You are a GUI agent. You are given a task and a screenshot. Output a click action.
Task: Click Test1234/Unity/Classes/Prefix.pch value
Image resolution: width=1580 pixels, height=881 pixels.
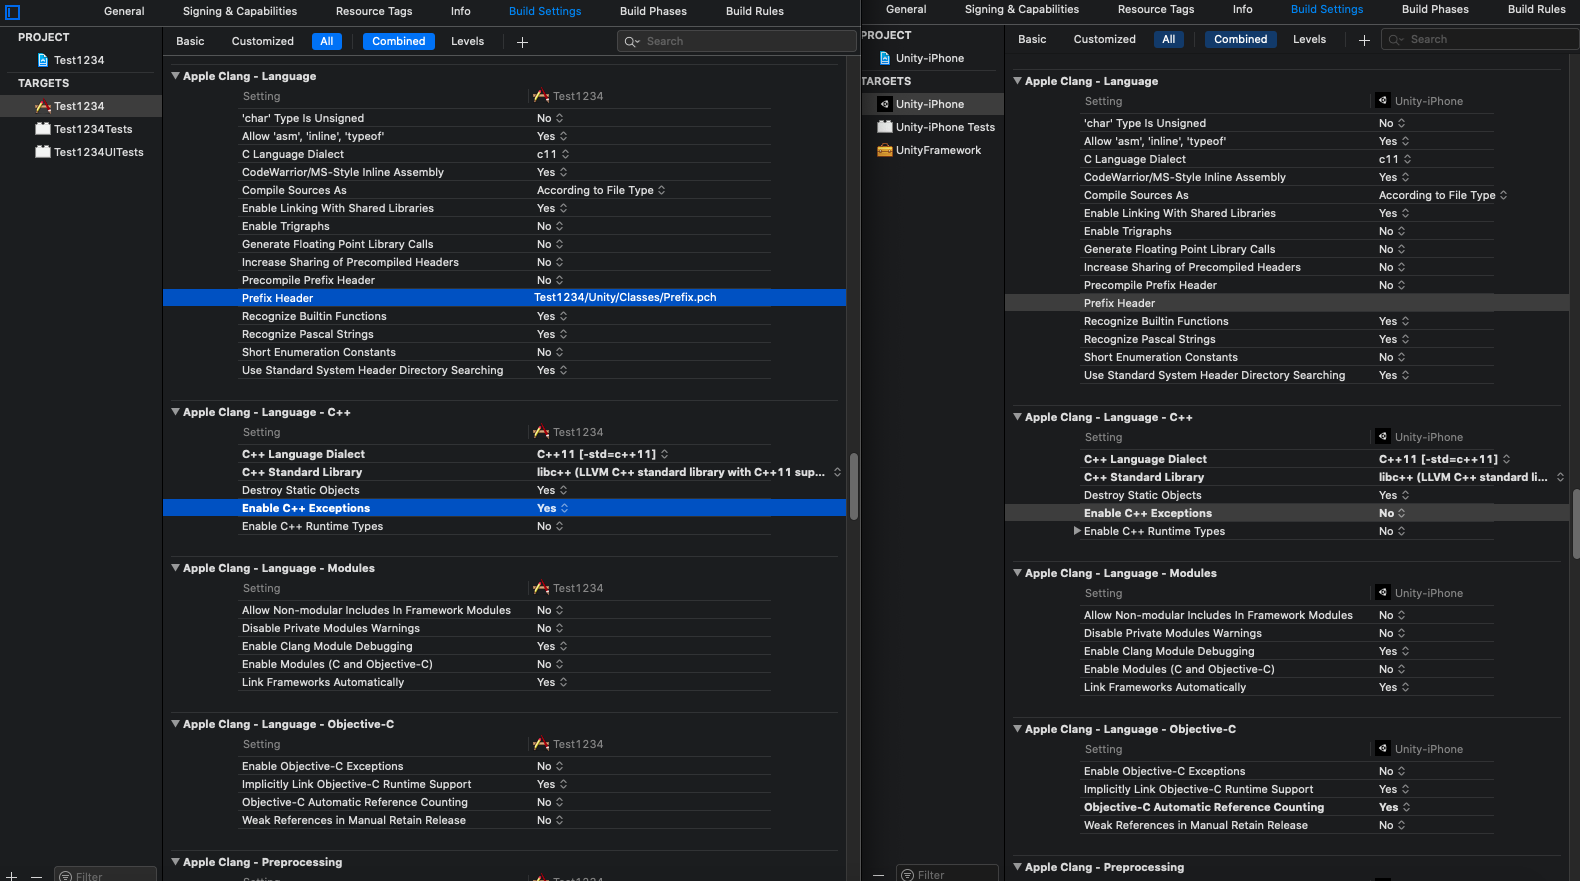pos(625,298)
